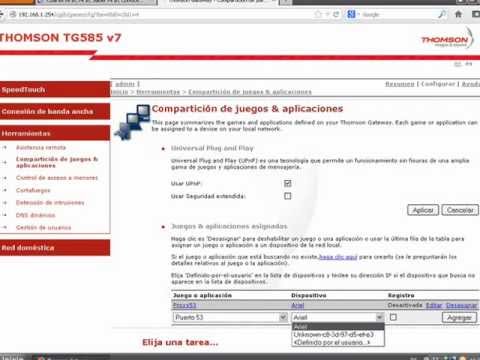The height and width of the screenshot is (360, 480).
Task: Click the network computers icon beside heading
Action: (132, 122)
